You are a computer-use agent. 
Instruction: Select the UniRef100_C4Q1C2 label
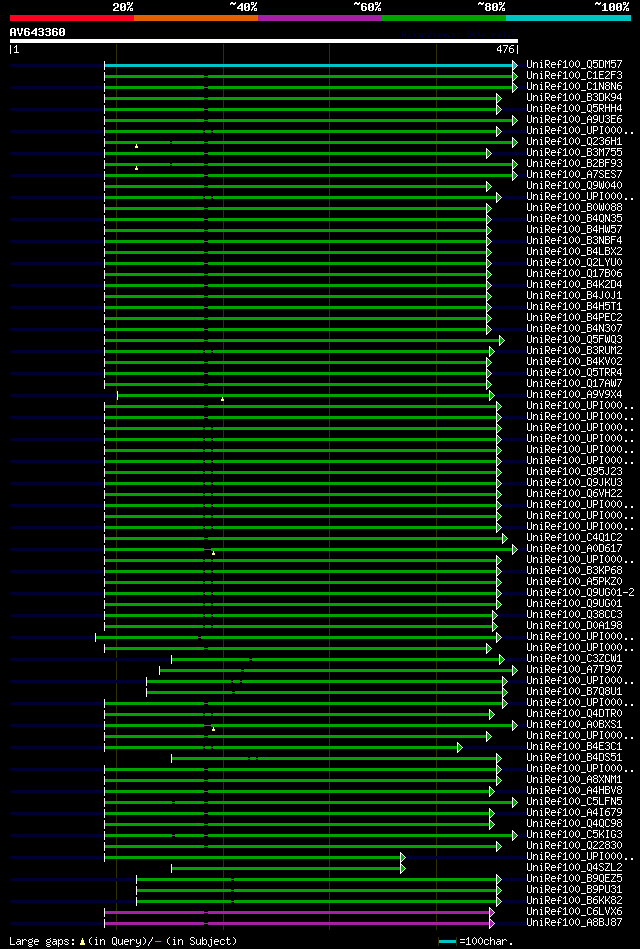[574, 538]
